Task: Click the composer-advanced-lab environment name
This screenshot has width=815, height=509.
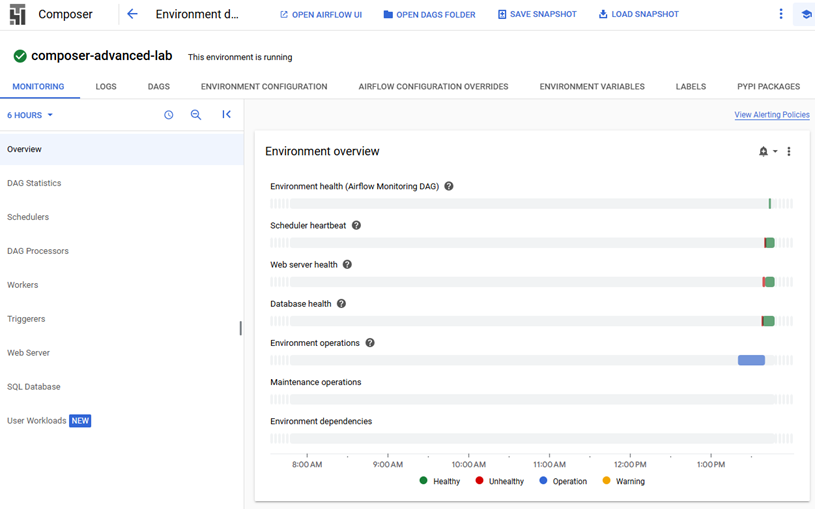Action: click(x=102, y=56)
